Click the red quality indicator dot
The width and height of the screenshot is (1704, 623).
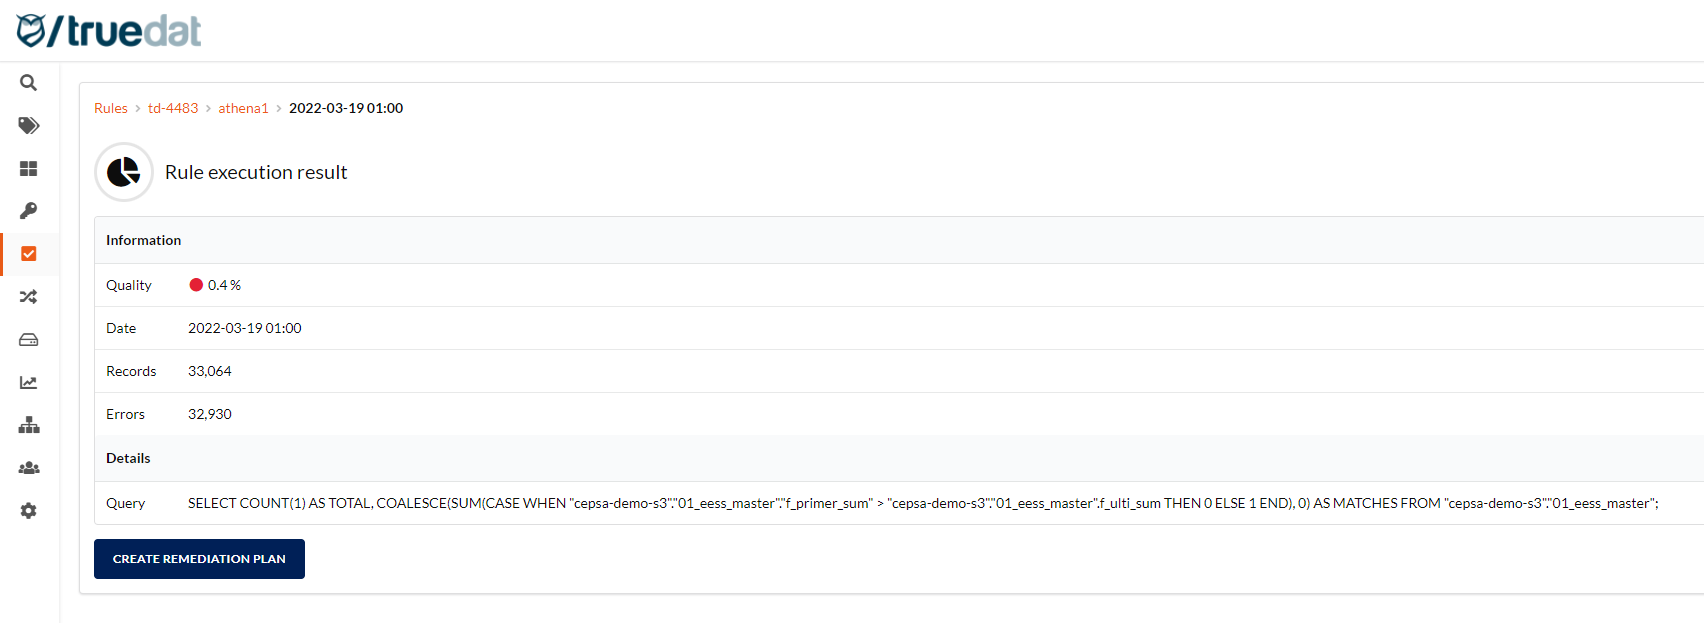(x=196, y=285)
